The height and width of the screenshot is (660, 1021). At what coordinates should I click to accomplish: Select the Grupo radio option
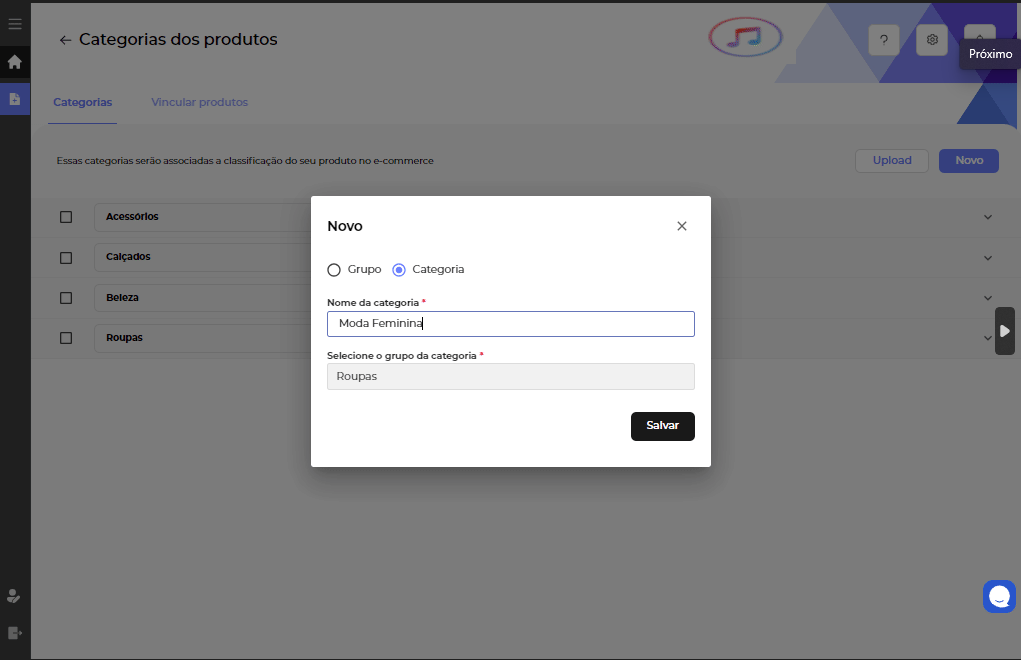click(334, 270)
